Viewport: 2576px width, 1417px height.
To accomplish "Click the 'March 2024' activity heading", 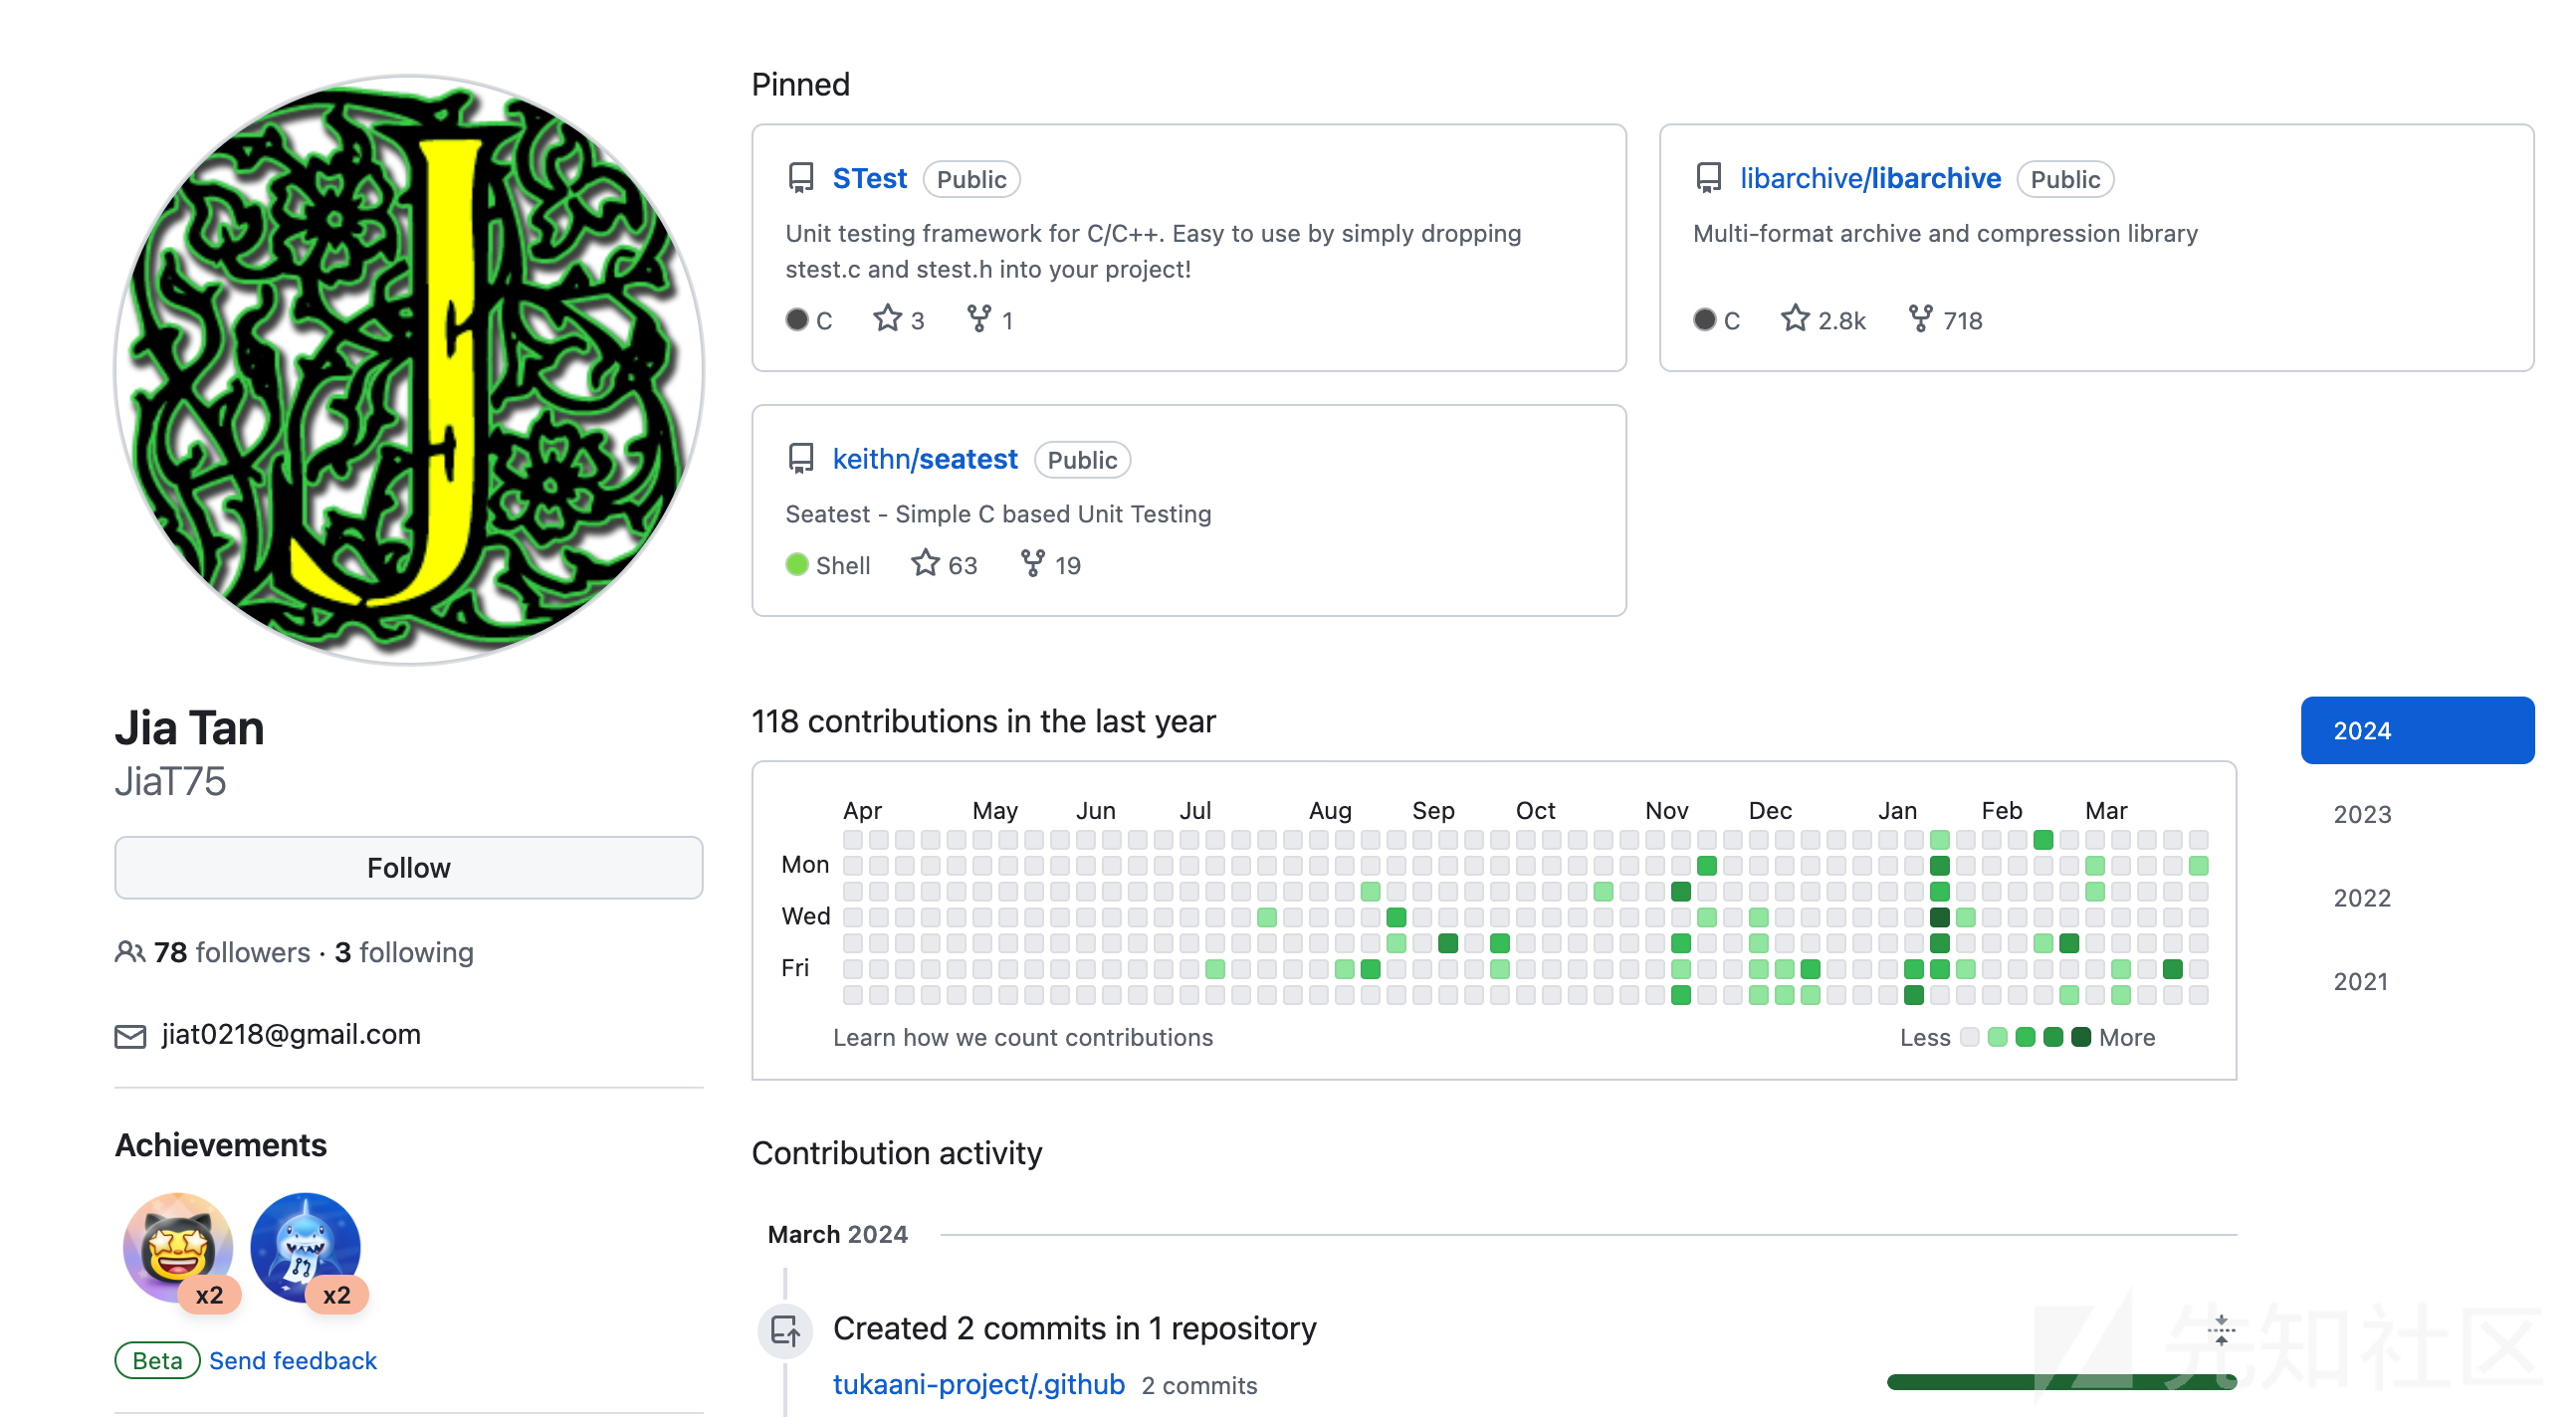I will [838, 1234].
